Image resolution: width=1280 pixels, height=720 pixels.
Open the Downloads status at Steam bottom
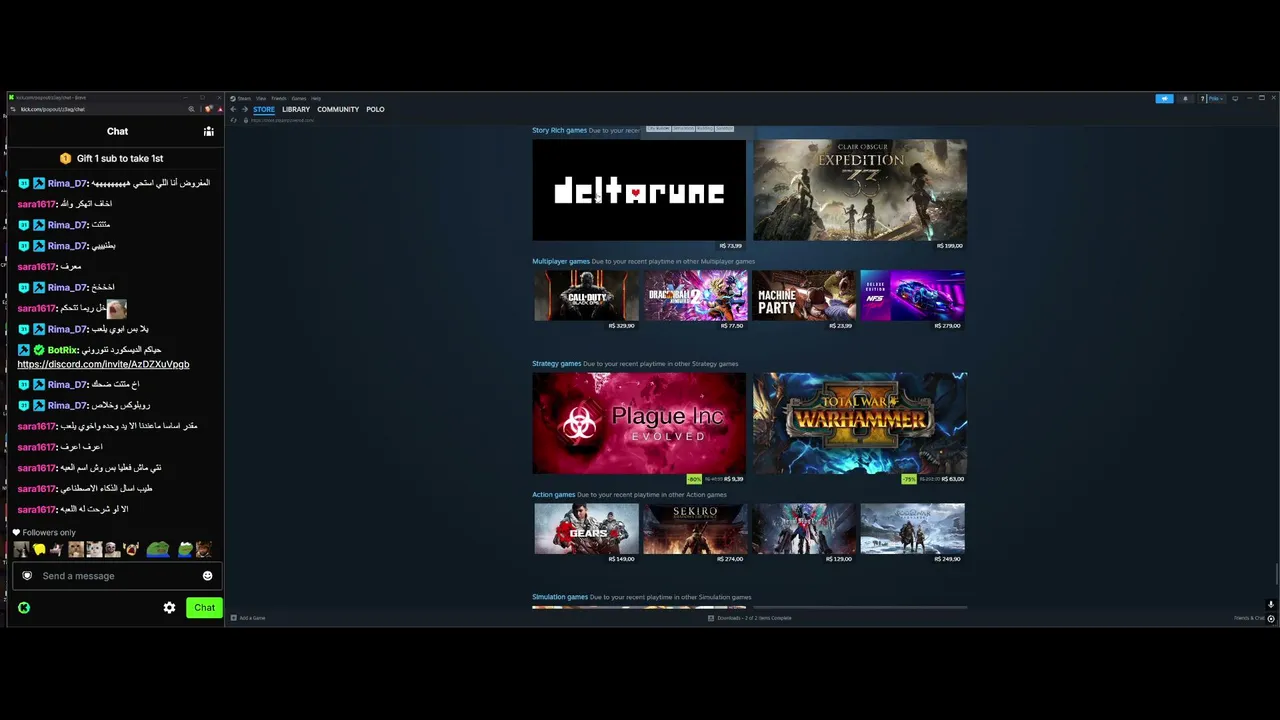(x=749, y=618)
